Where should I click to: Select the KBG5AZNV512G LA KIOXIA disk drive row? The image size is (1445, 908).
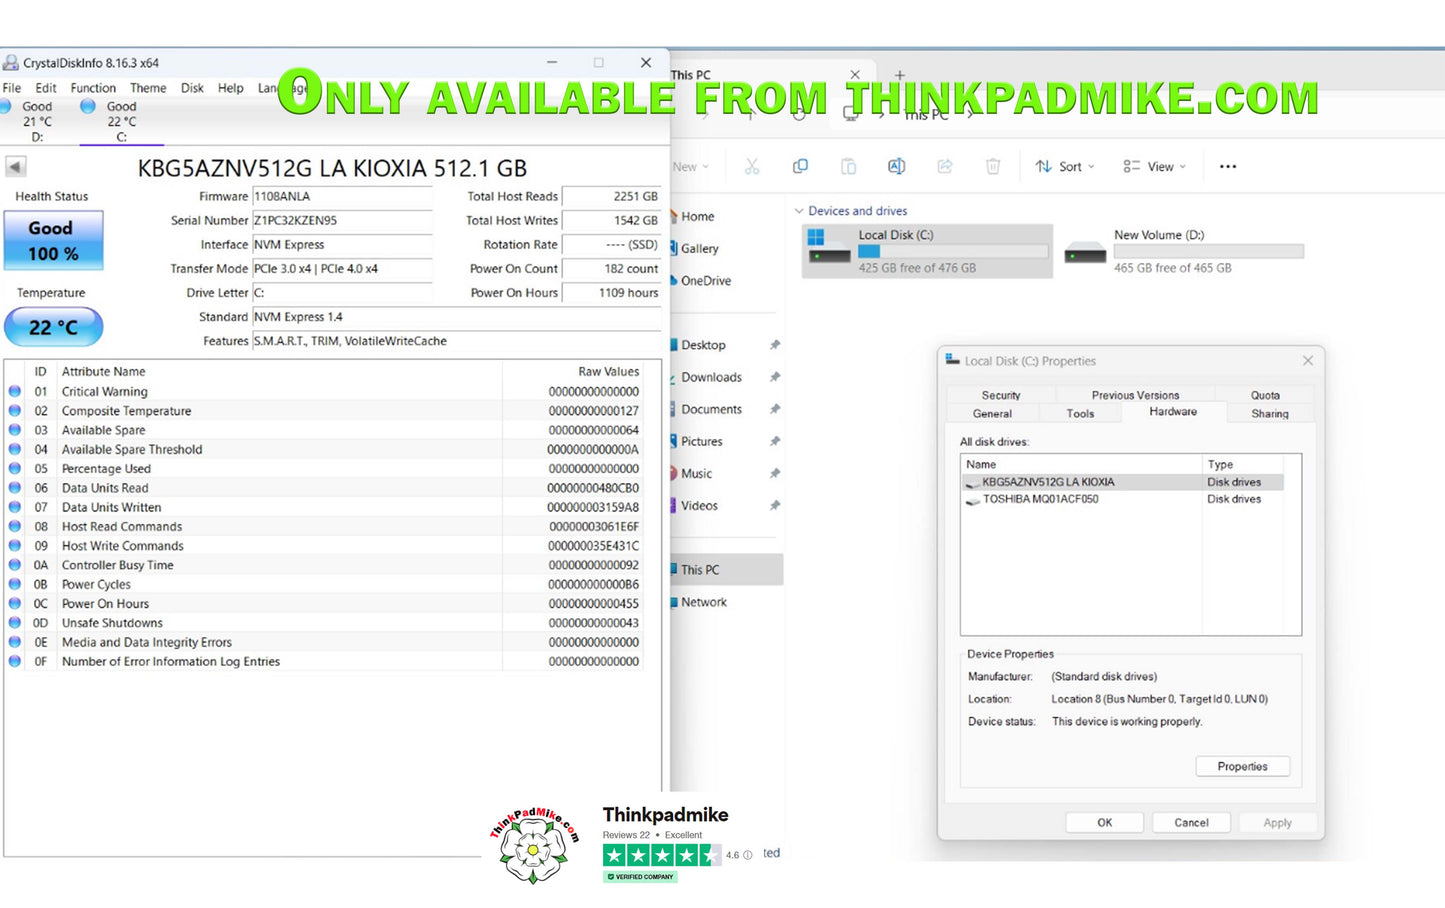1122,482
